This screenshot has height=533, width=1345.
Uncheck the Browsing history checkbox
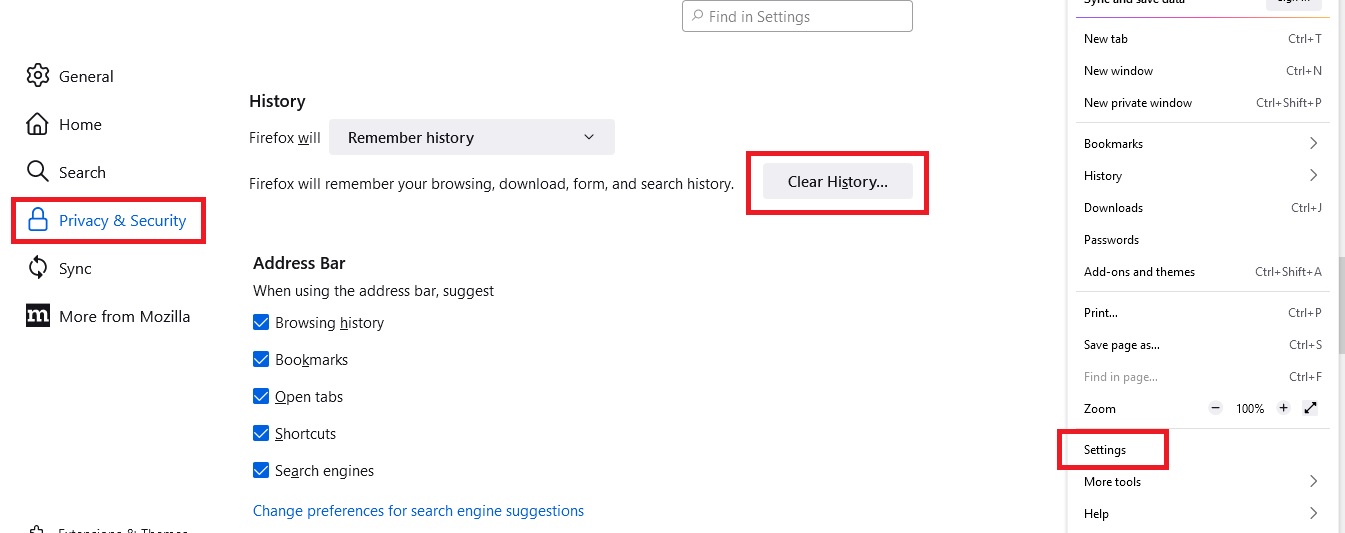[261, 322]
